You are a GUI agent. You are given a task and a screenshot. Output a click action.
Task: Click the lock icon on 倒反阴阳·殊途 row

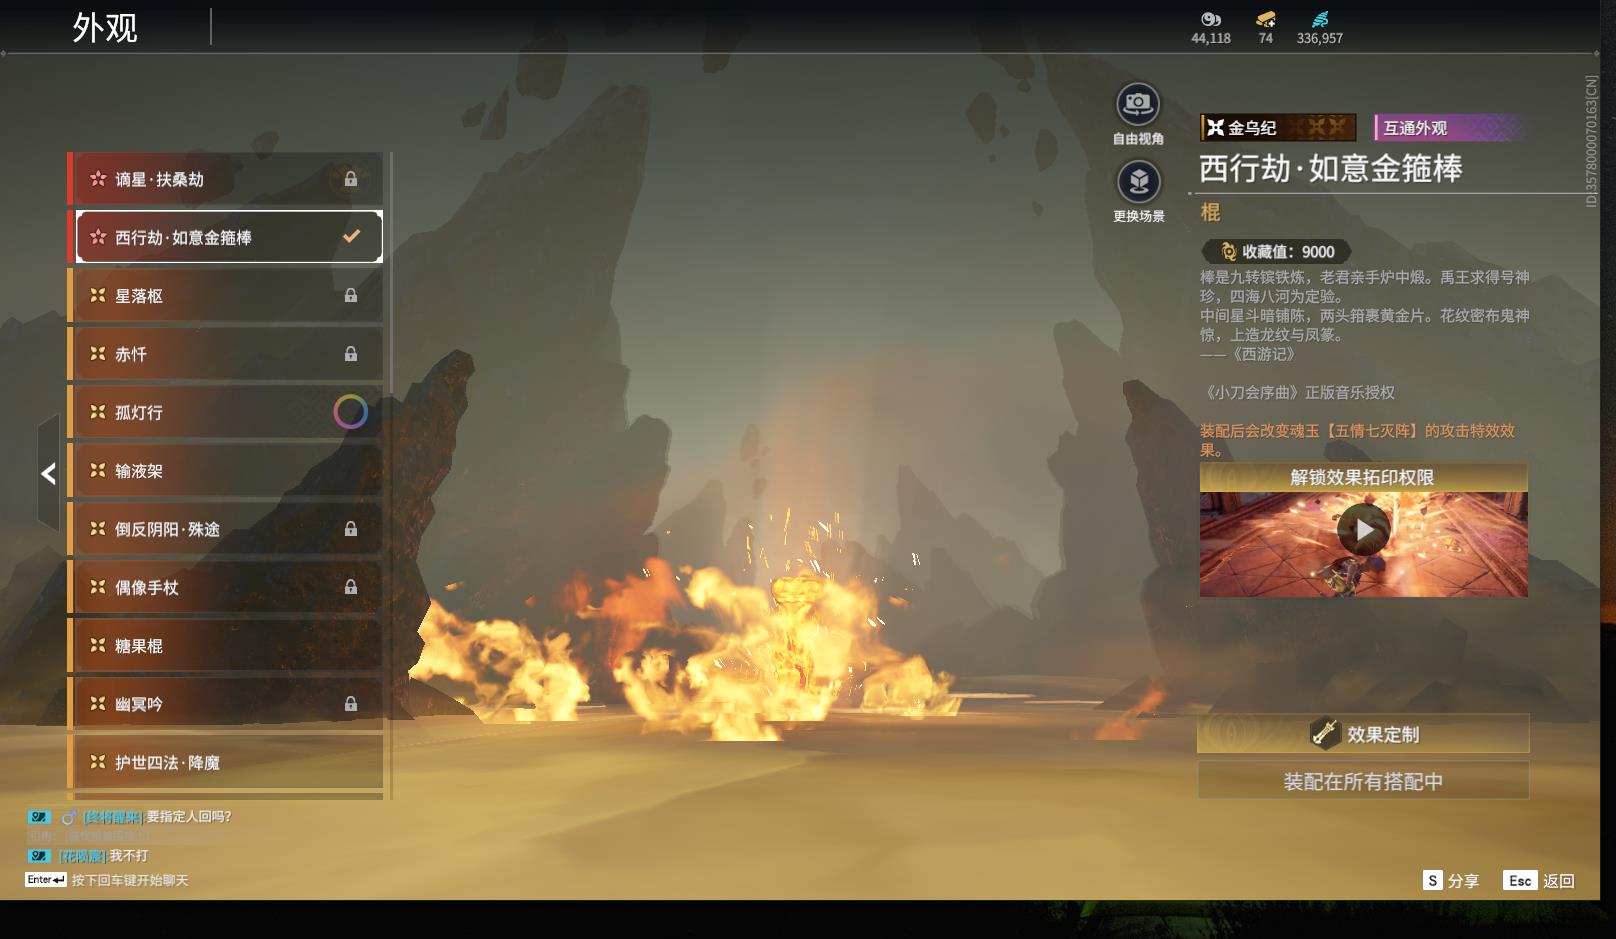click(351, 528)
